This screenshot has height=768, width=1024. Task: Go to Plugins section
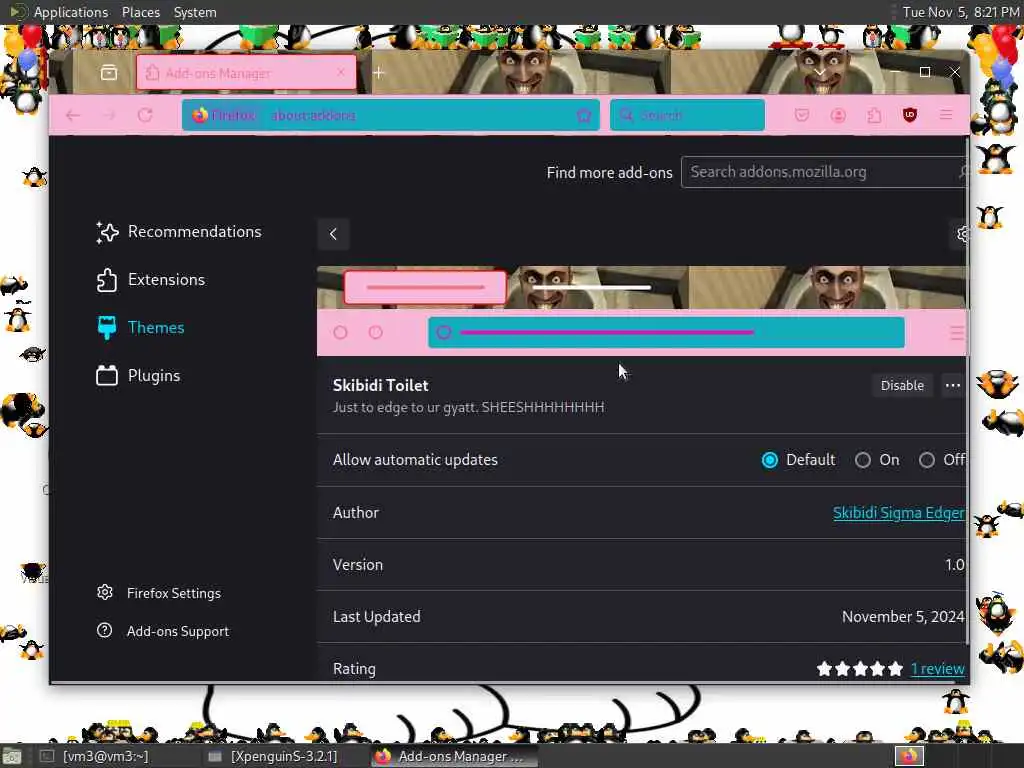click(x=138, y=376)
